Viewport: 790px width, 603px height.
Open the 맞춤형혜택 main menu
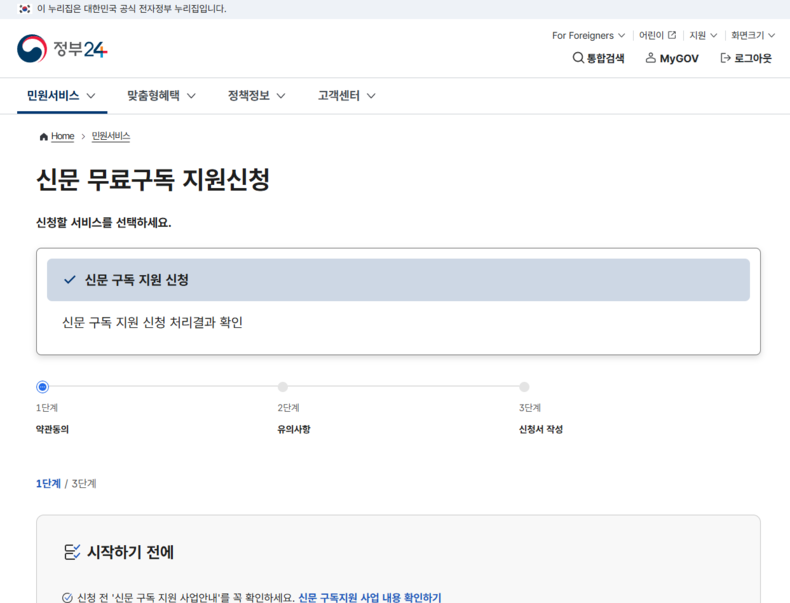(x=161, y=96)
